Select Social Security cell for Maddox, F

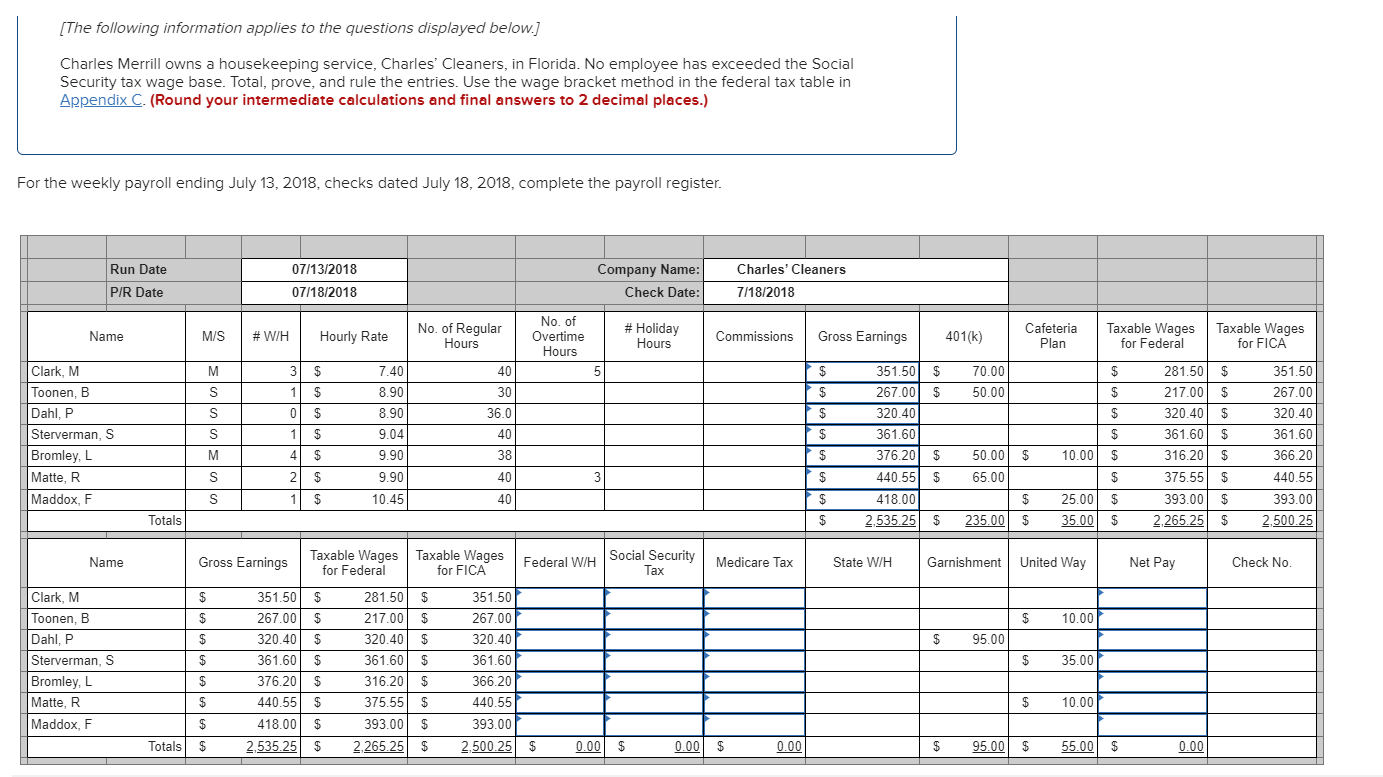pos(652,723)
